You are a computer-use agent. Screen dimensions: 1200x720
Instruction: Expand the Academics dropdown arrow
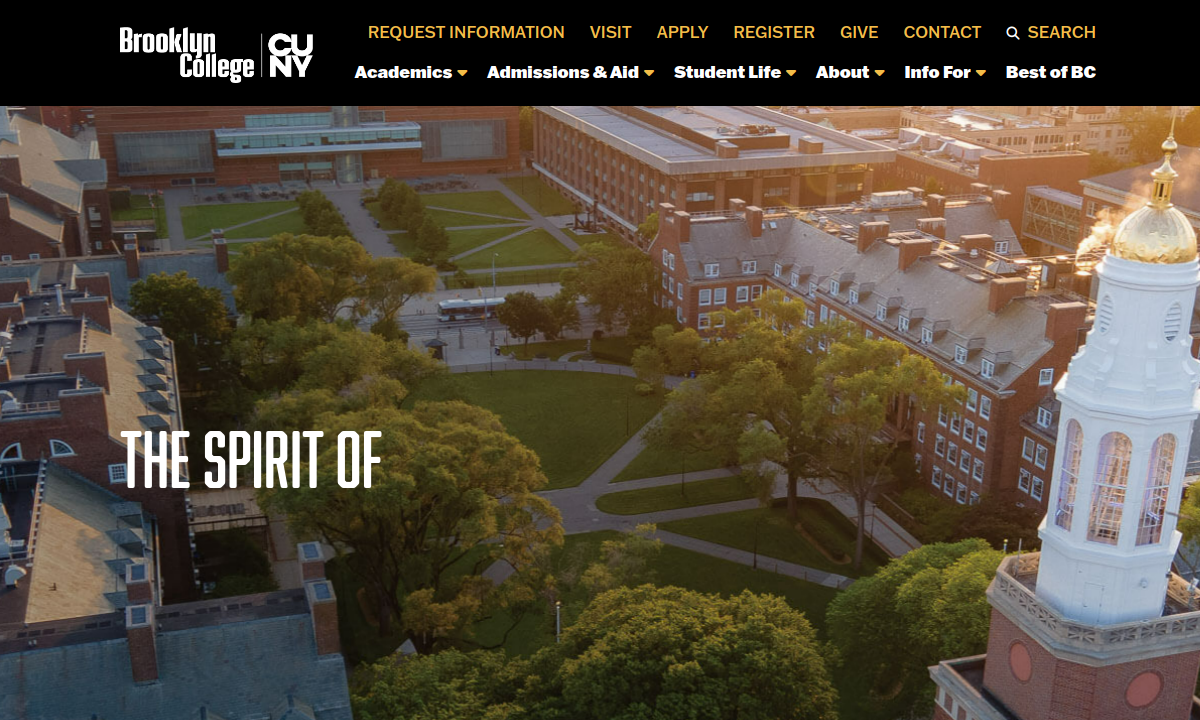tap(462, 73)
